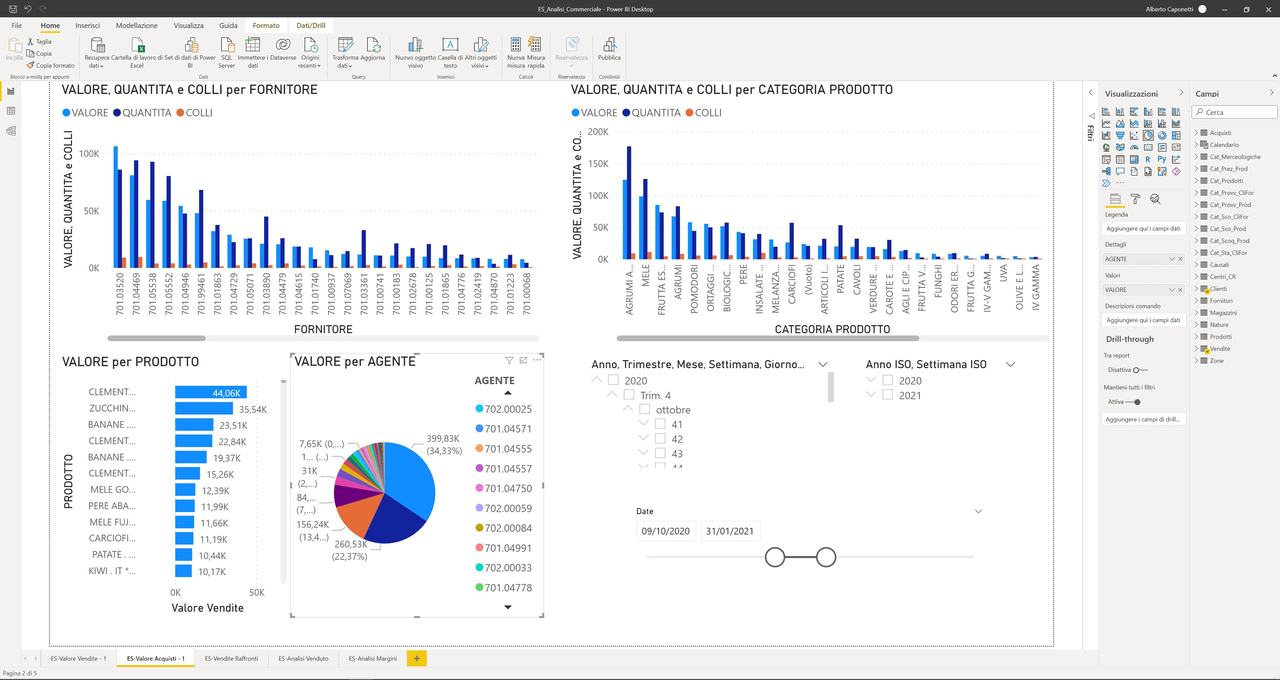The width and height of the screenshot is (1280, 680).
Task: Click the Pubblica icon in the ribbon
Action: click(x=609, y=47)
